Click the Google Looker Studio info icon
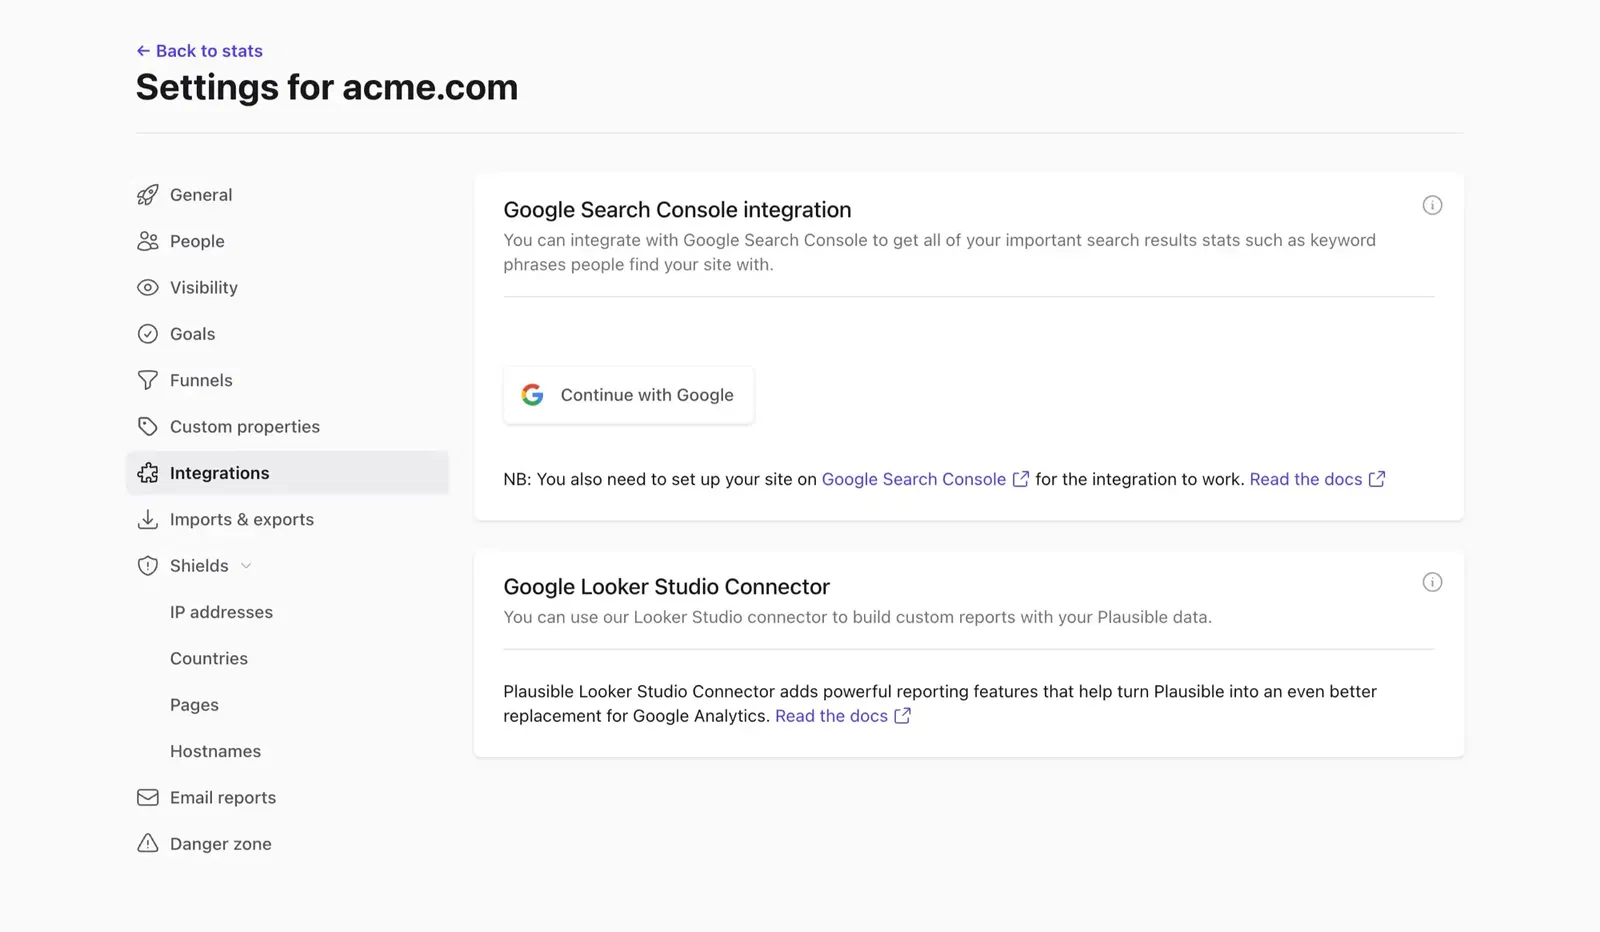Viewport: 1600px width, 932px height. (1432, 581)
